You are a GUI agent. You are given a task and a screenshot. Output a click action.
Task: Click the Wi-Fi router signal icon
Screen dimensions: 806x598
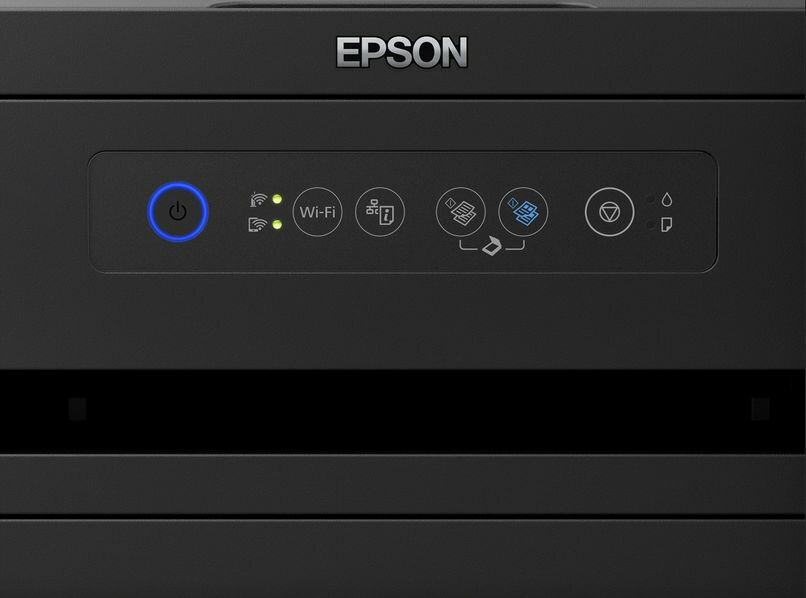tap(258, 200)
